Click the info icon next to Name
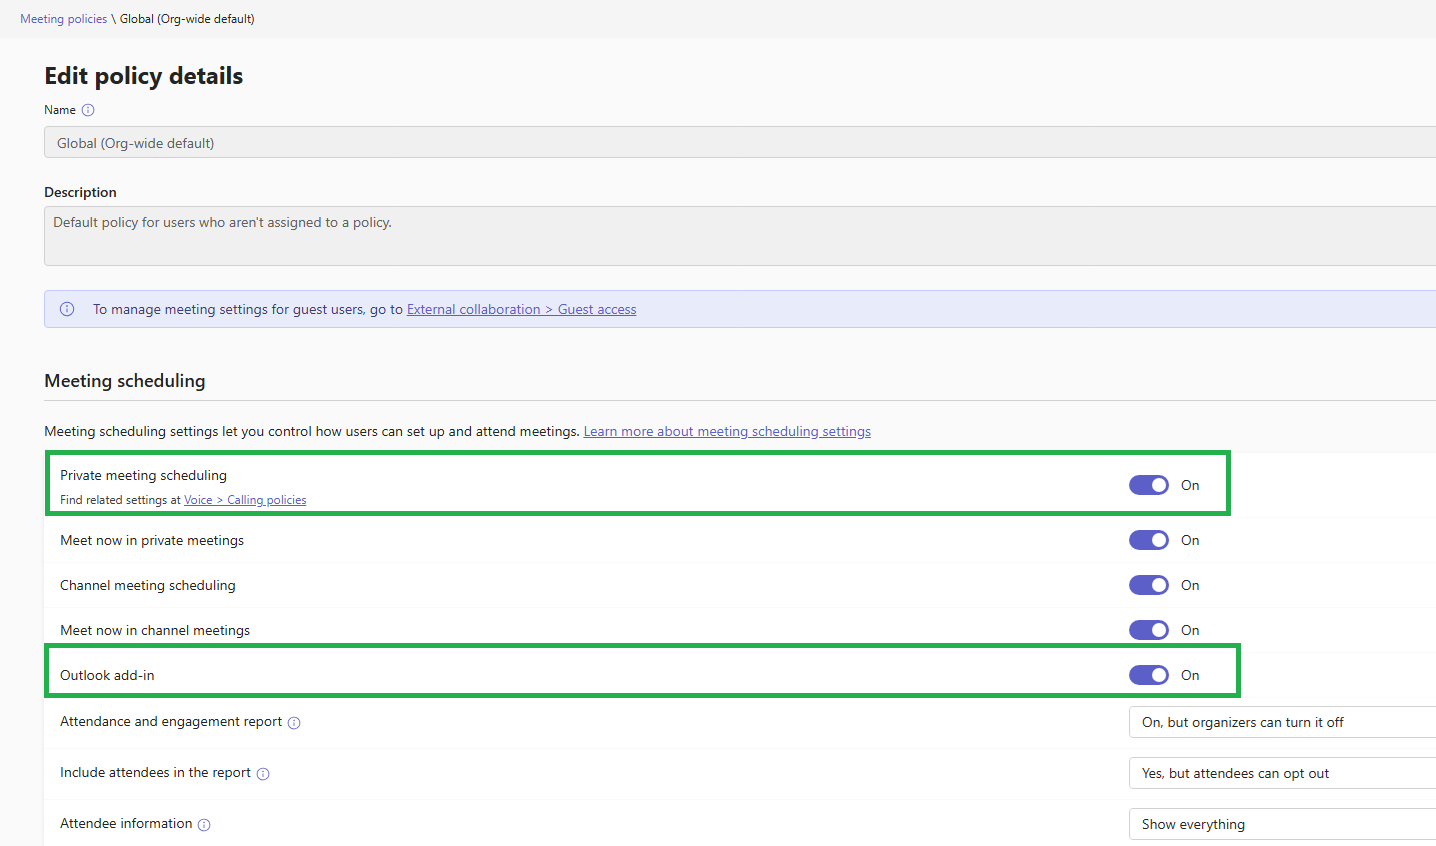 coord(88,110)
